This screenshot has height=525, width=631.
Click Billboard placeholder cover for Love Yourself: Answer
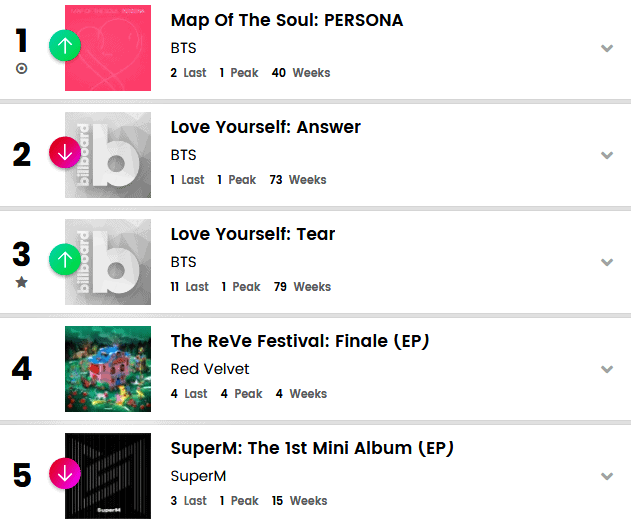110,155
